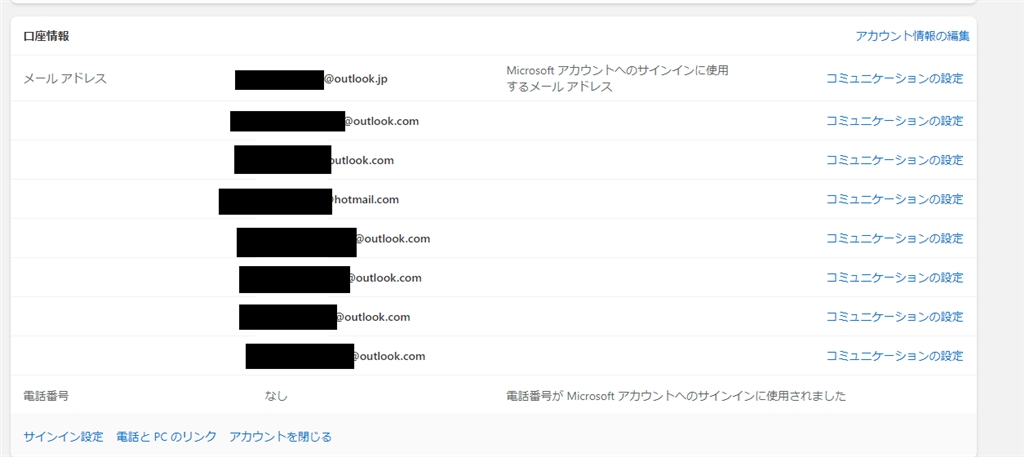Click the なし phone number value
The height and width of the screenshot is (457, 1024).
276,396
